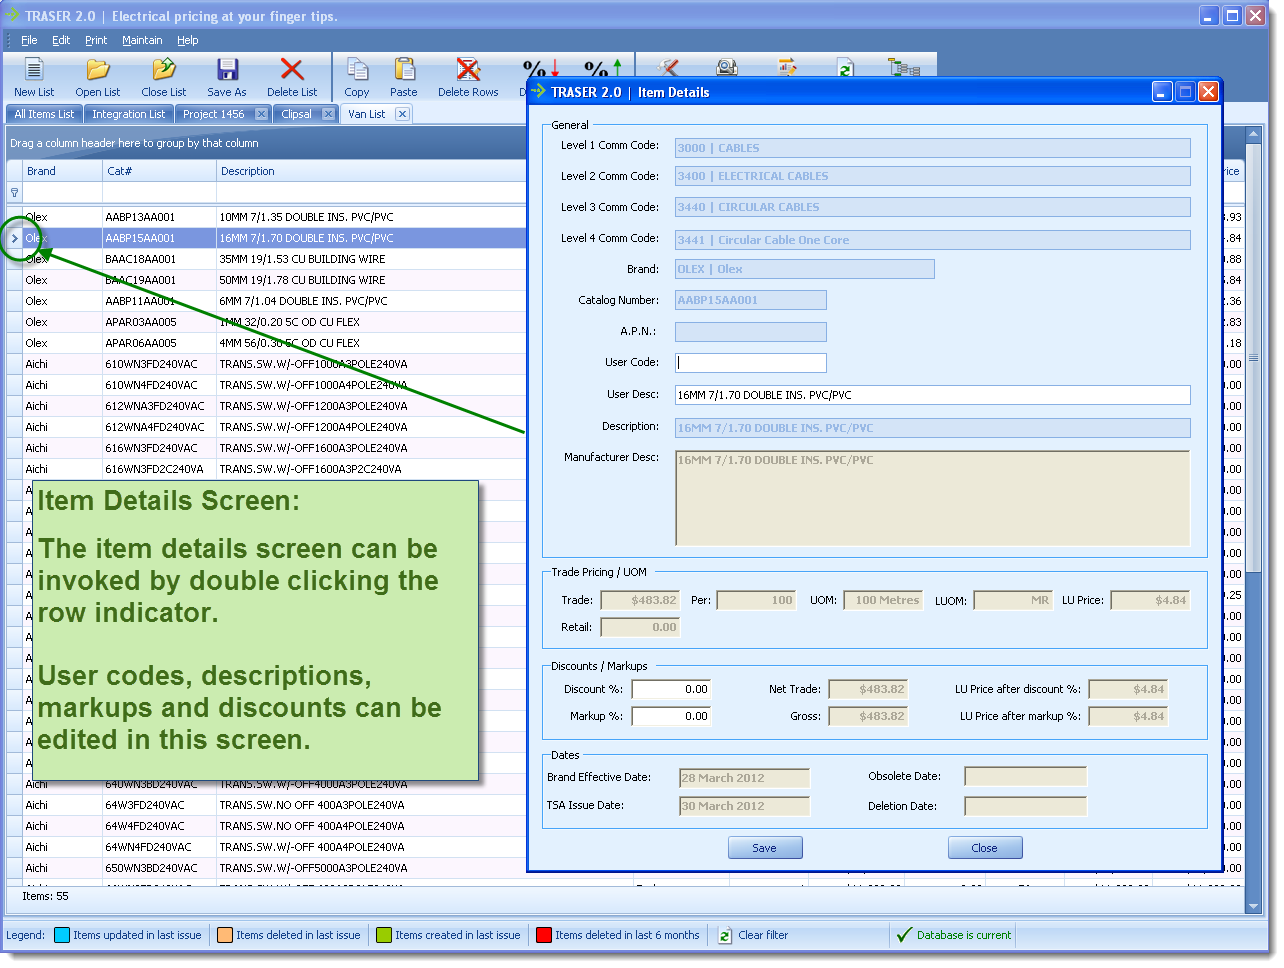Image resolution: width=1284 pixels, height=968 pixels.
Task: Click Save button in Item Details
Action: click(765, 848)
